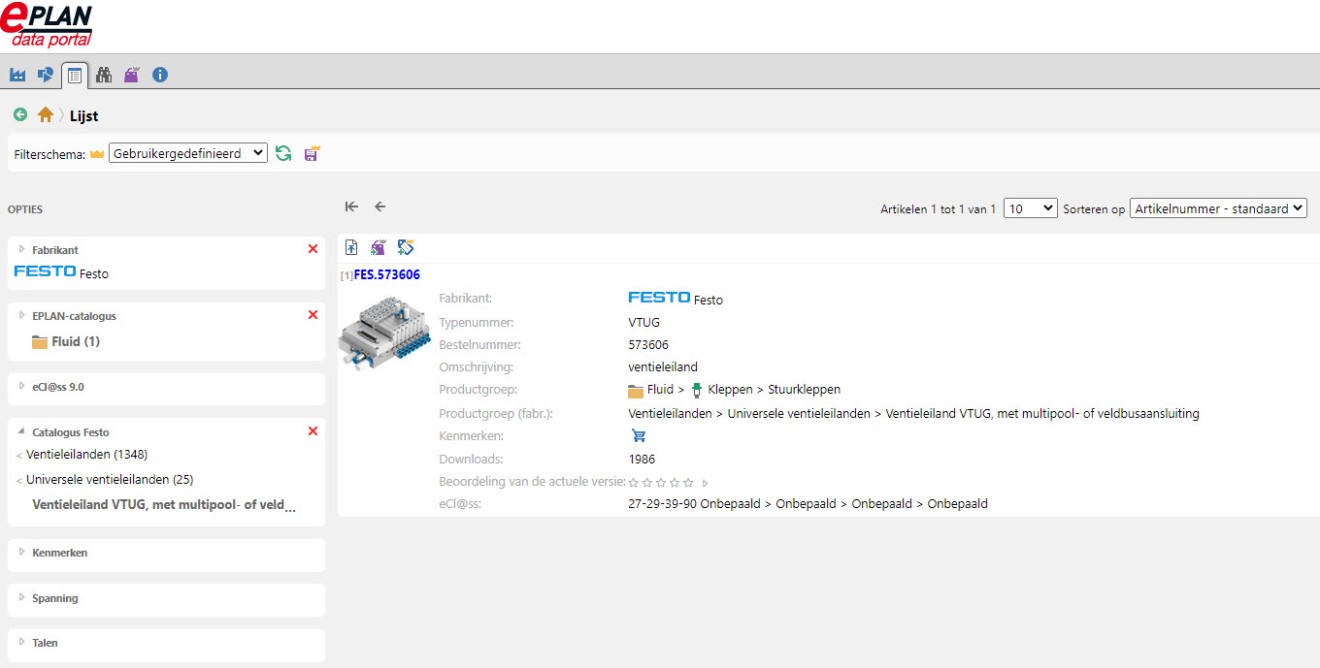Image resolution: width=1320 pixels, height=668 pixels.
Task: Click the blue tag with plus icon
Action: [405, 247]
